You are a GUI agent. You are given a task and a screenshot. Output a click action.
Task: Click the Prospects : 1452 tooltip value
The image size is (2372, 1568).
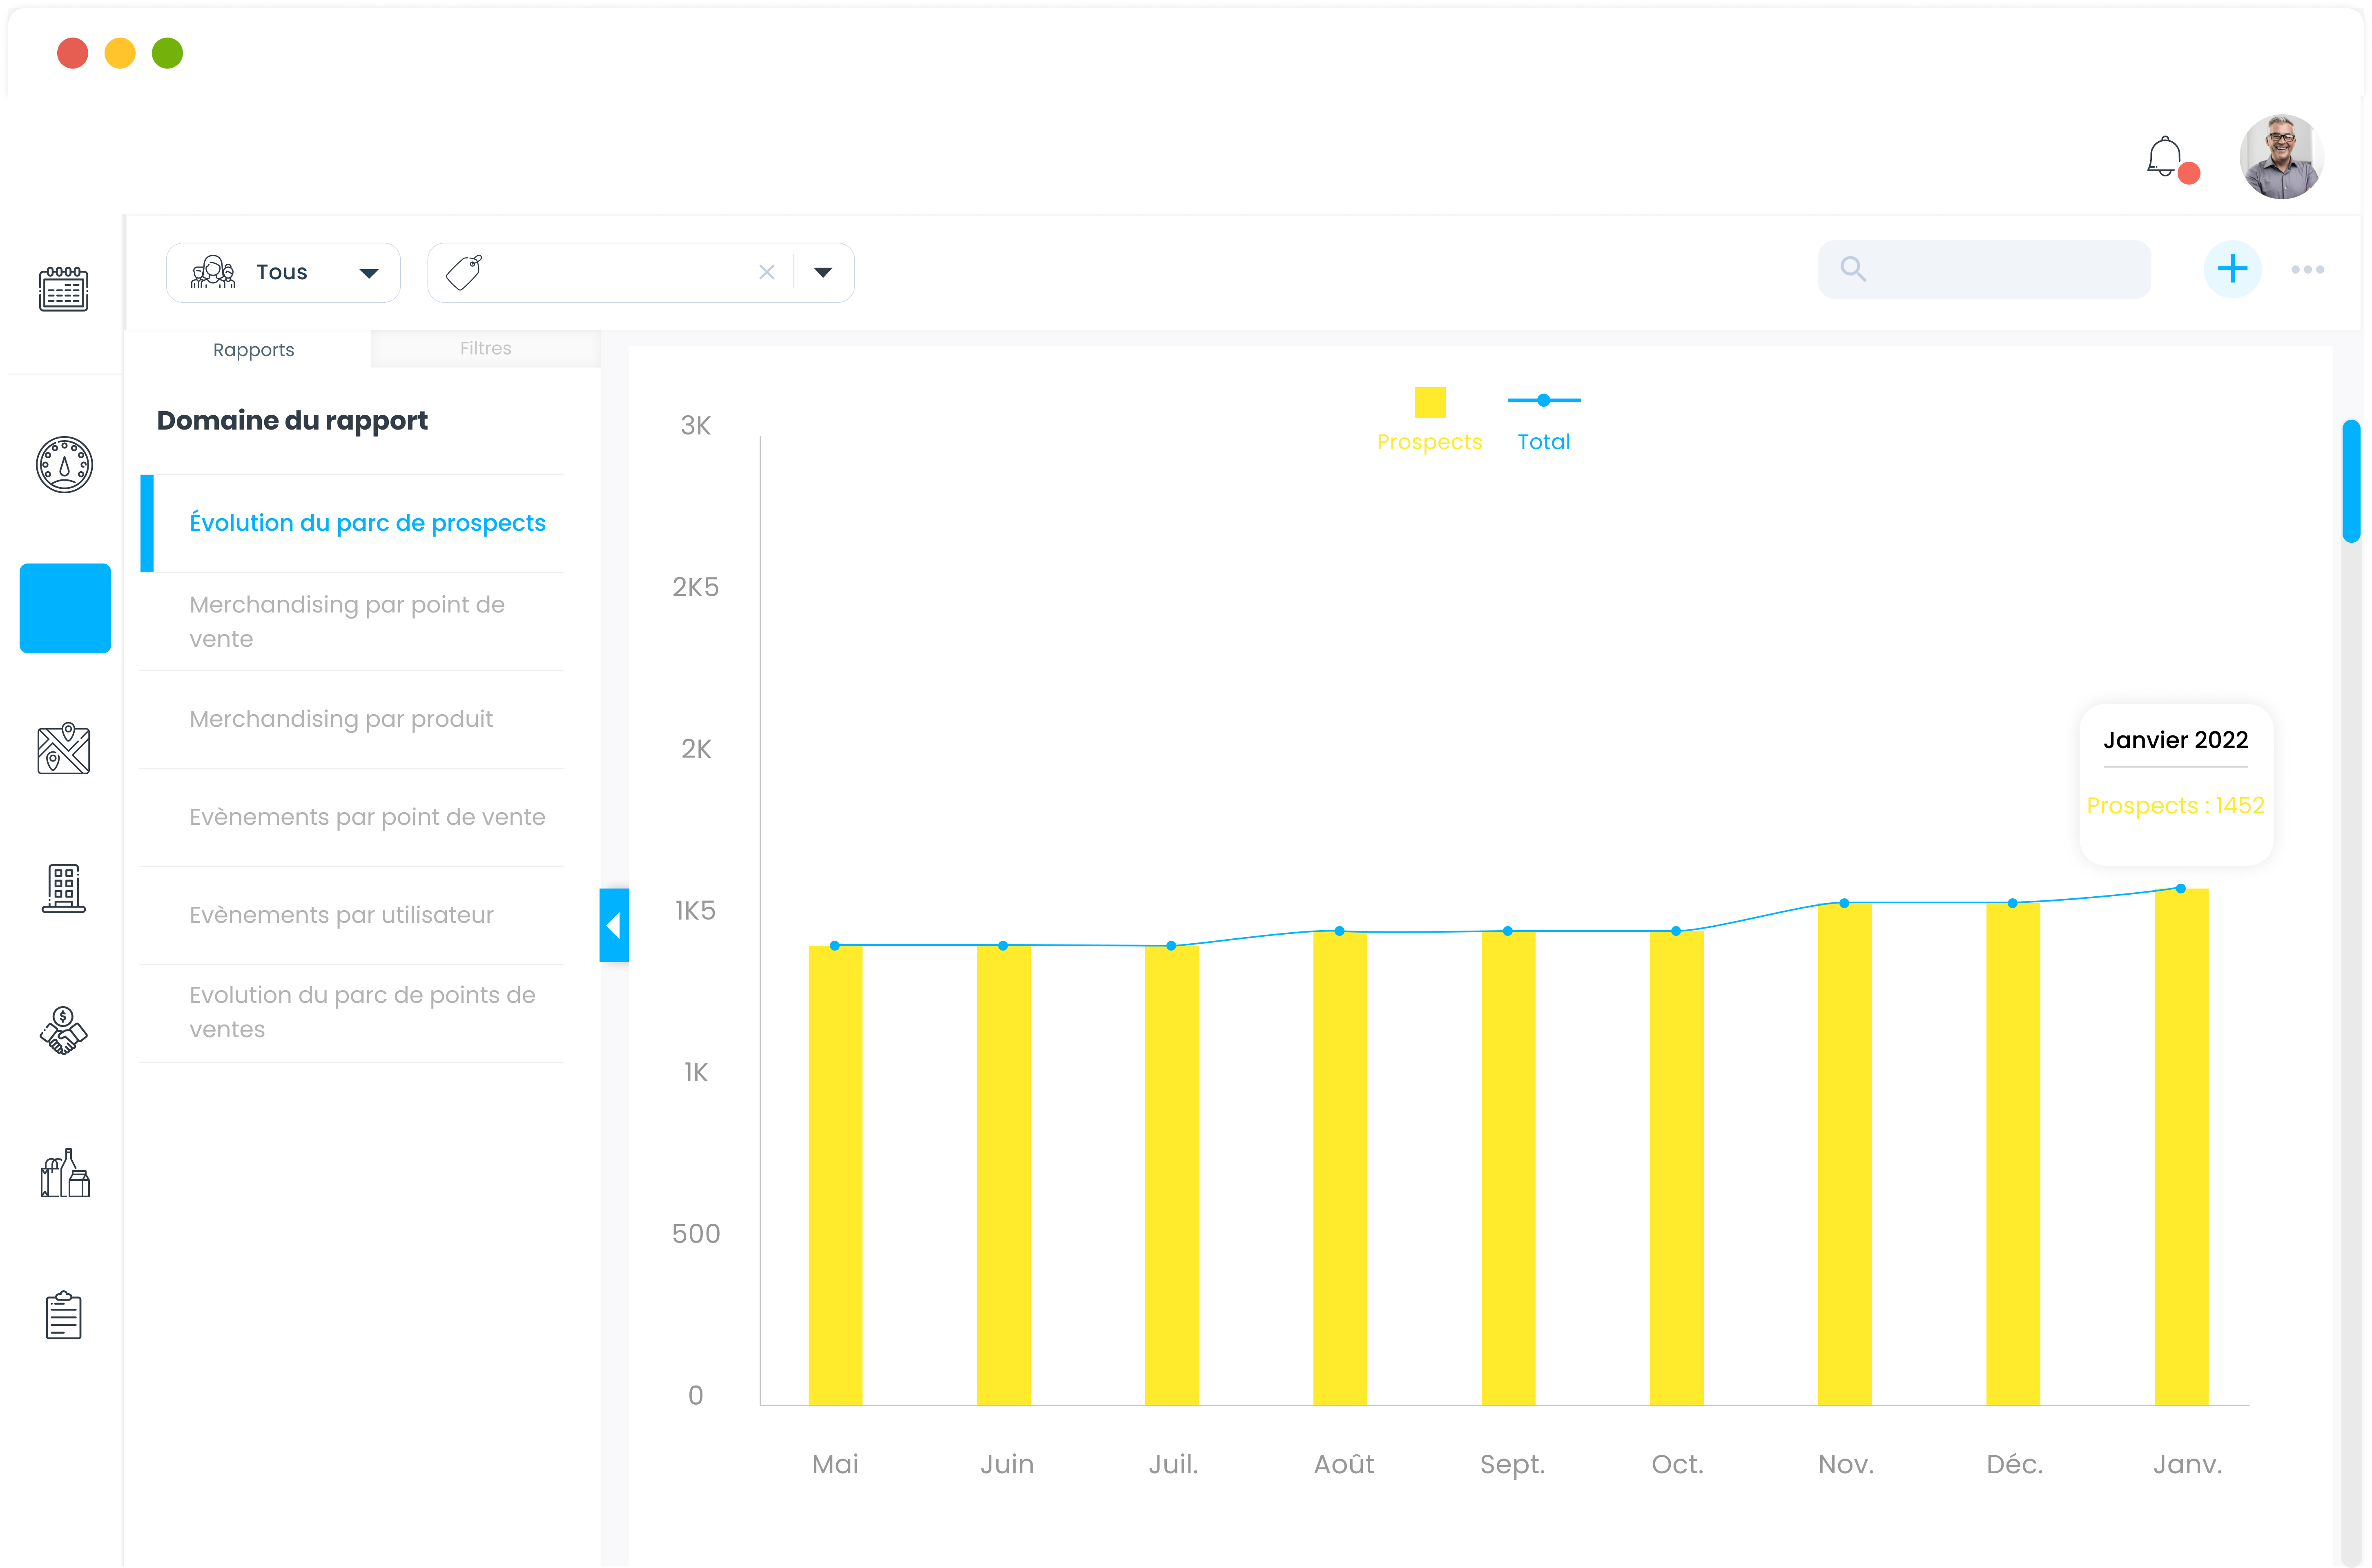coord(2176,806)
